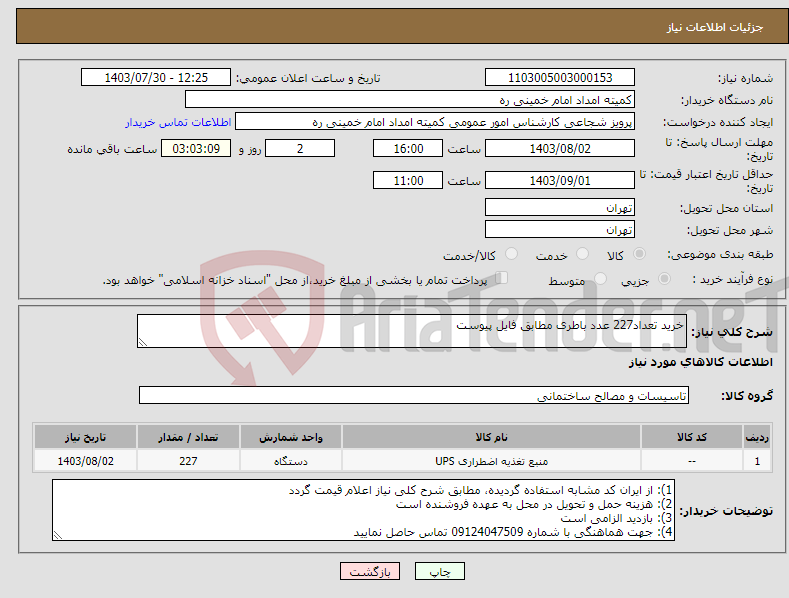The width and height of the screenshot is (789, 598).
Task: Click the announcement date field 1403/07/30 - 12:25
Action: pos(156,78)
